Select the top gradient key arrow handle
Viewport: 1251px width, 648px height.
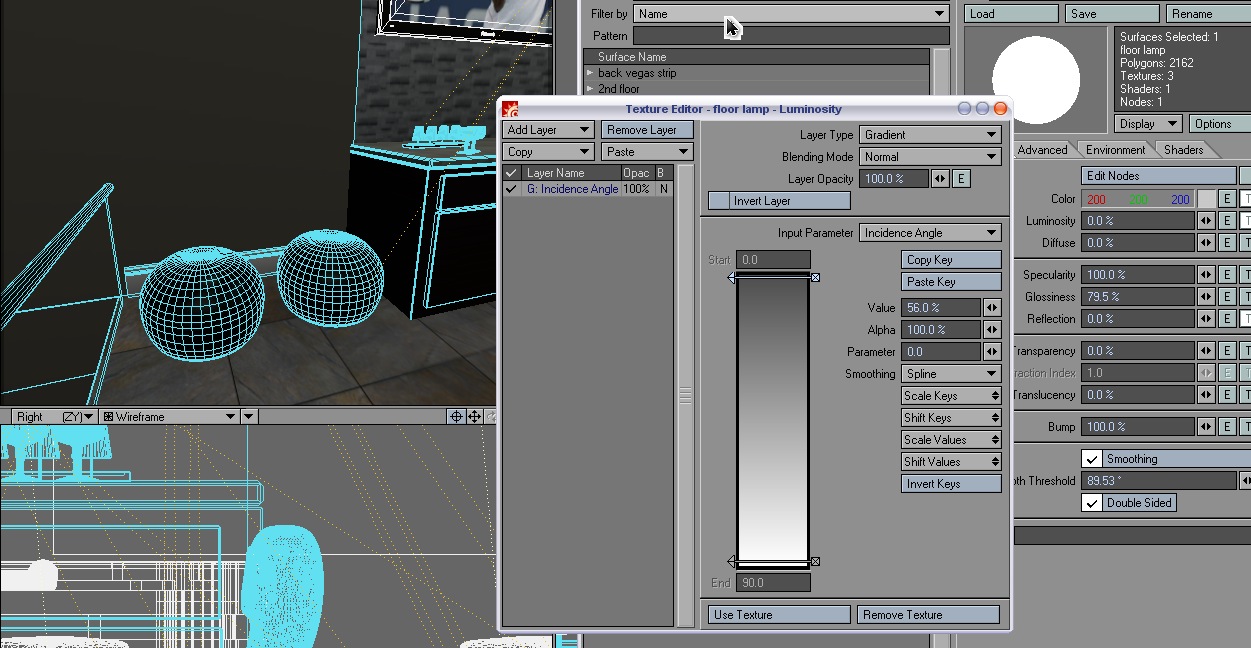[732, 277]
